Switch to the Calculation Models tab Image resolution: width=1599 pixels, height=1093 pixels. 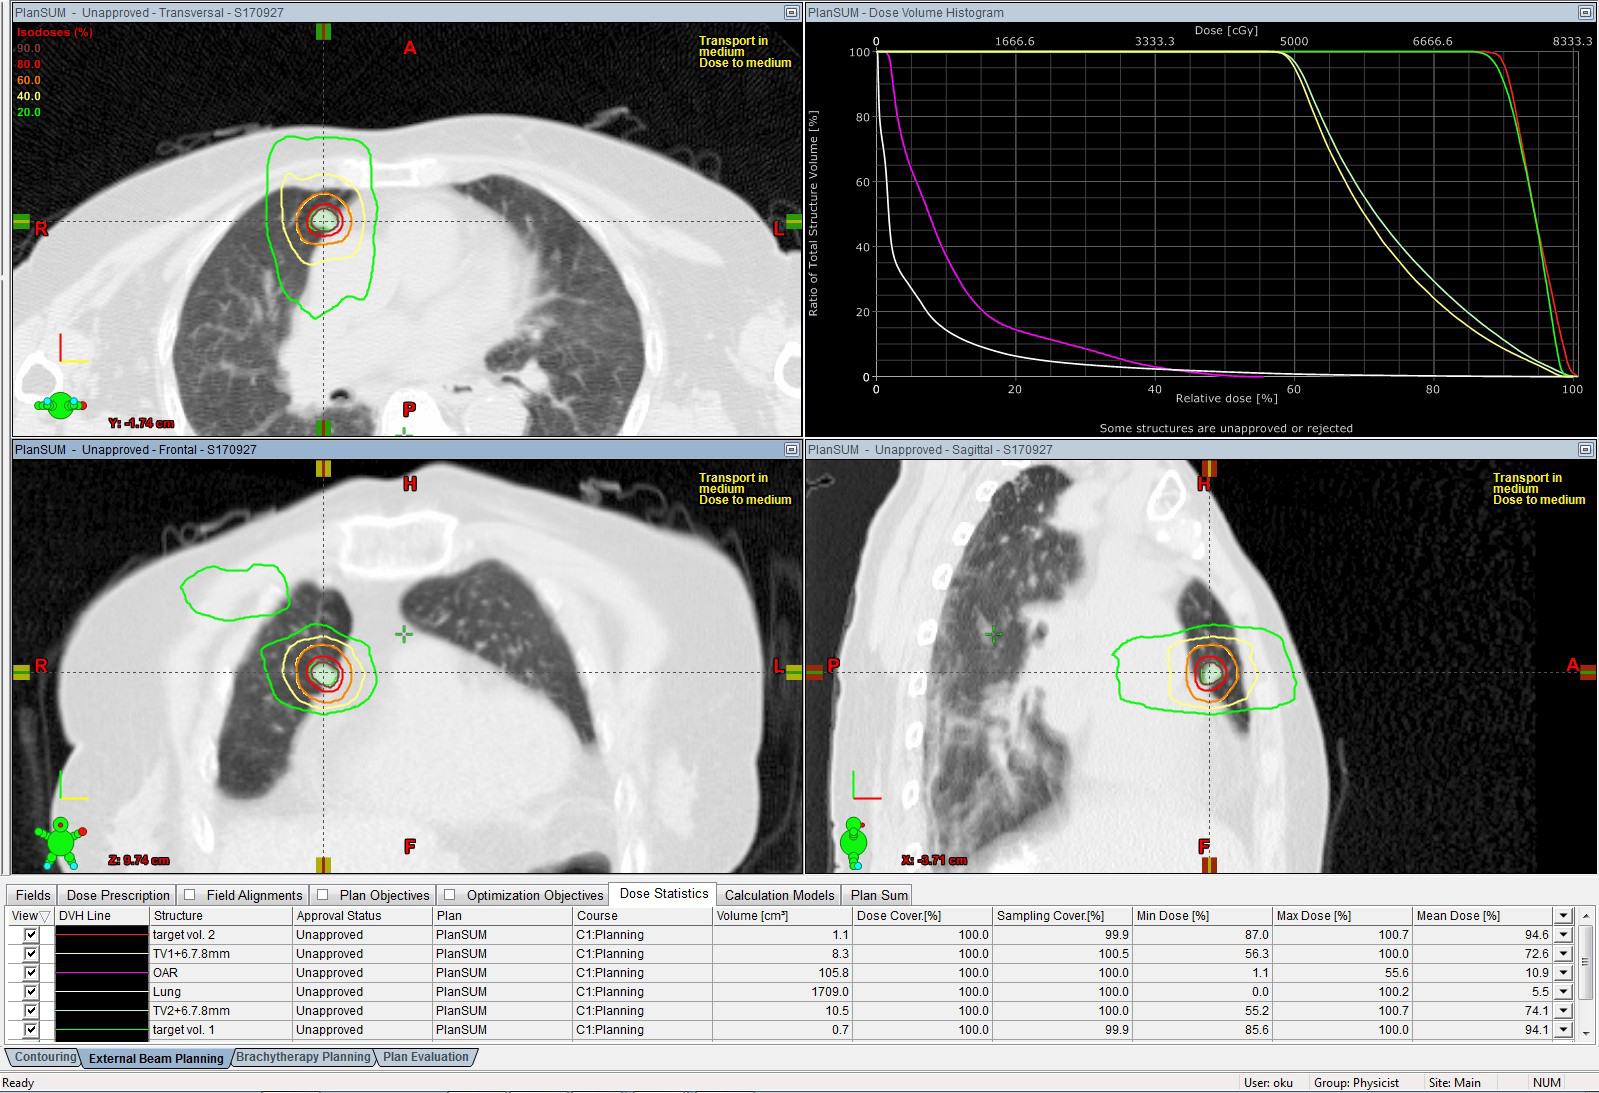click(779, 895)
